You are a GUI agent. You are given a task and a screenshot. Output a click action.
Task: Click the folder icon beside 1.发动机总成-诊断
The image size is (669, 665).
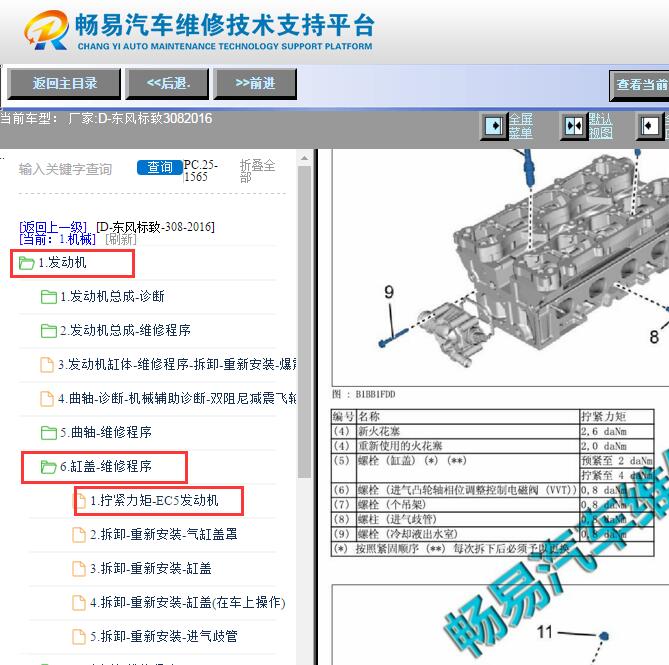click(49, 297)
